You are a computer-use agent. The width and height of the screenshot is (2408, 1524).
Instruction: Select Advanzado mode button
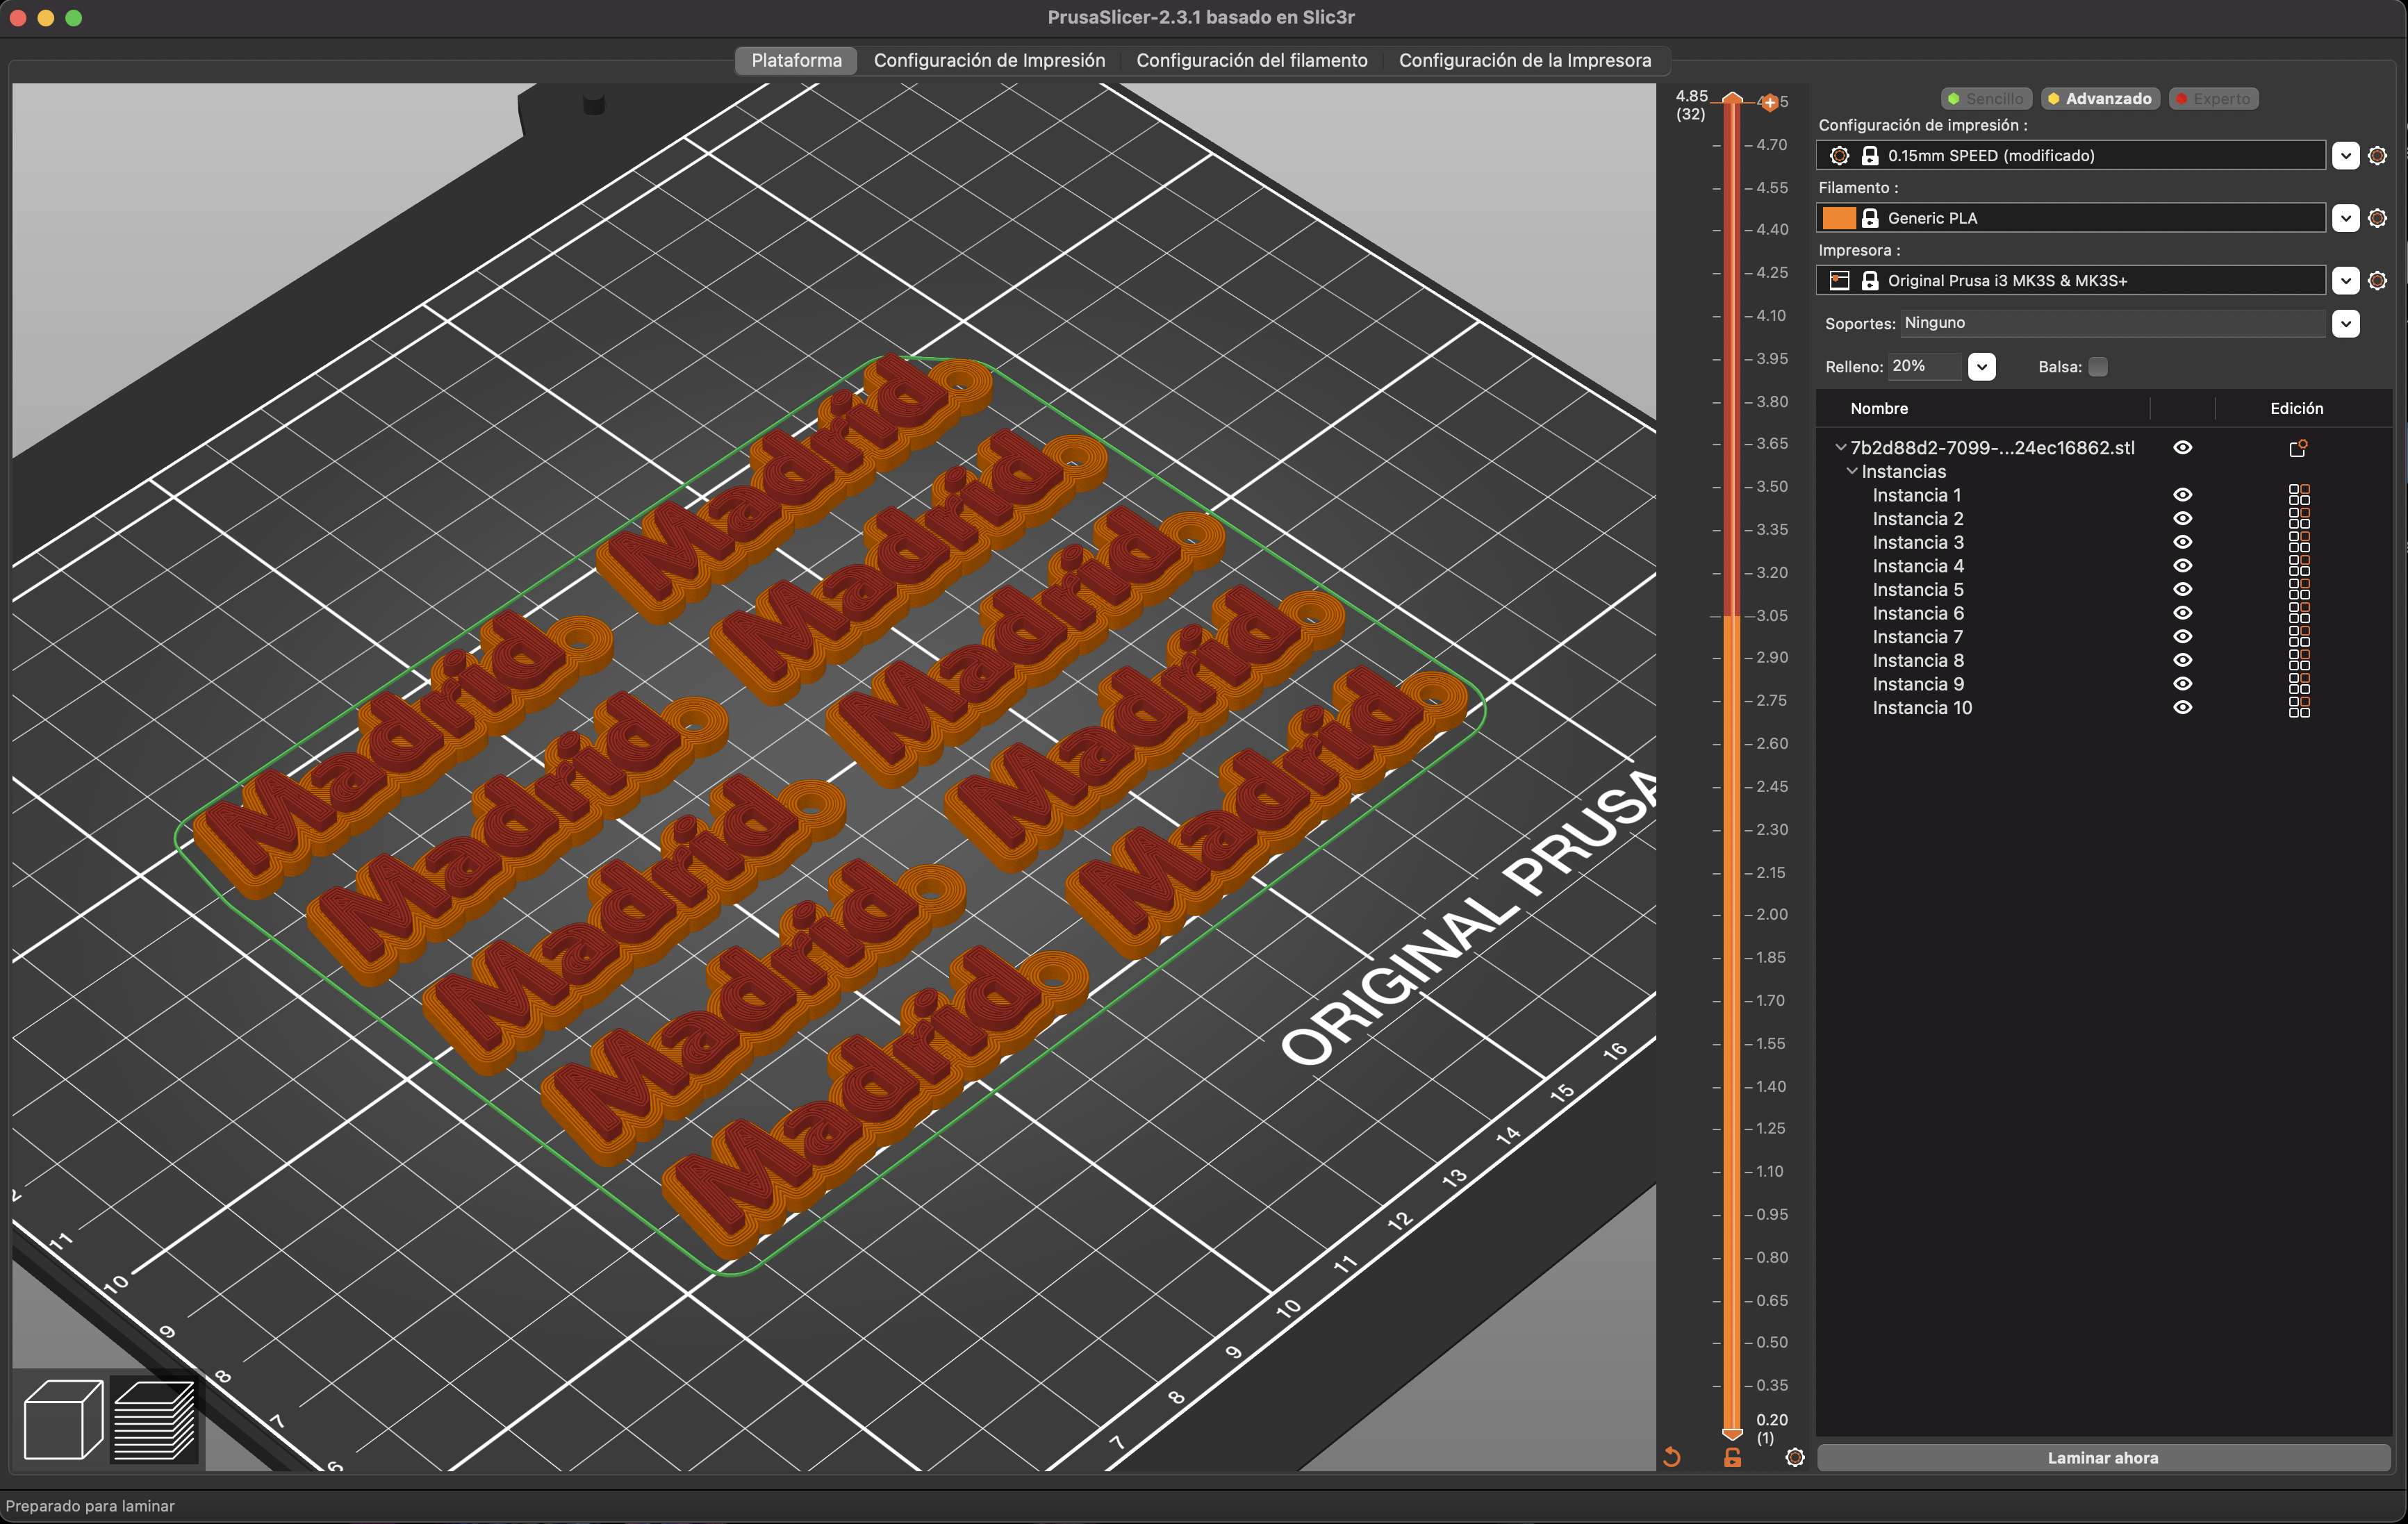[x=2100, y=99]
